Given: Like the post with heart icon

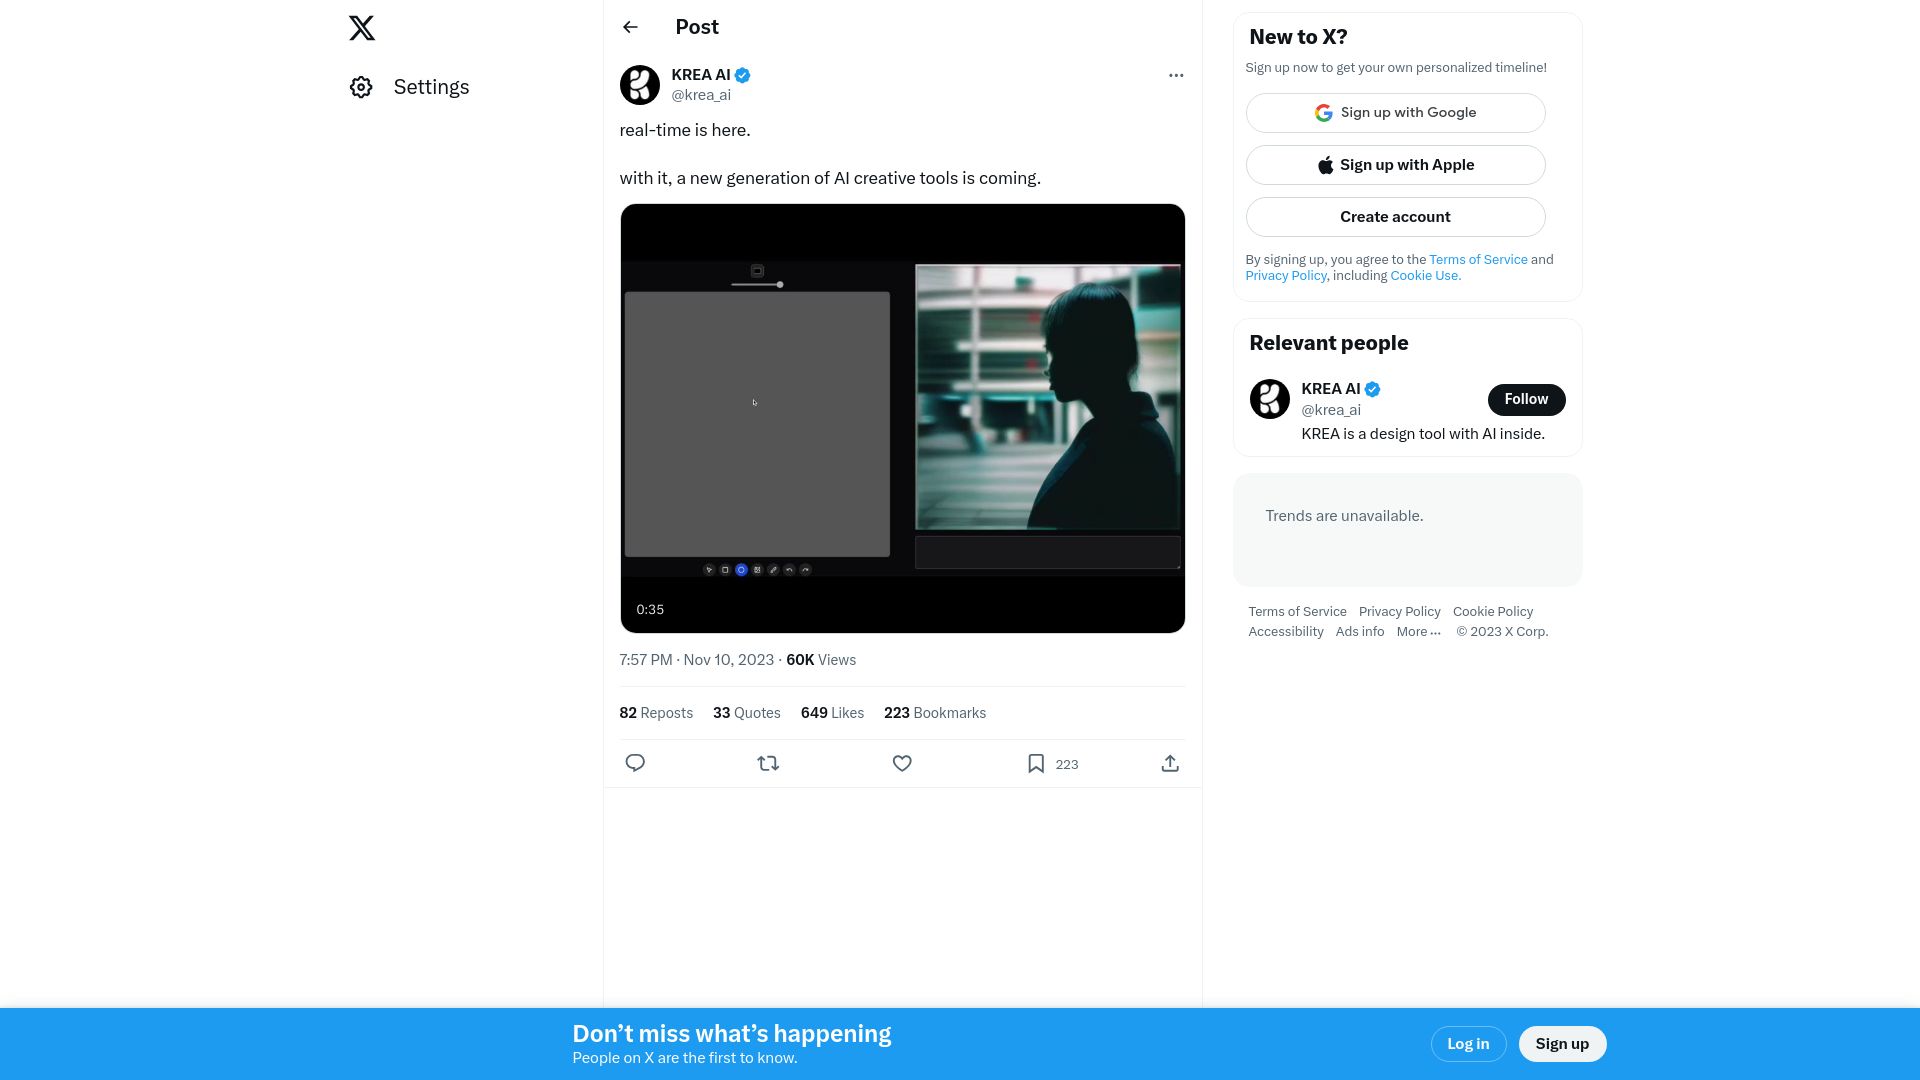Looking at the screenshot, I should (x=902, y=763).
